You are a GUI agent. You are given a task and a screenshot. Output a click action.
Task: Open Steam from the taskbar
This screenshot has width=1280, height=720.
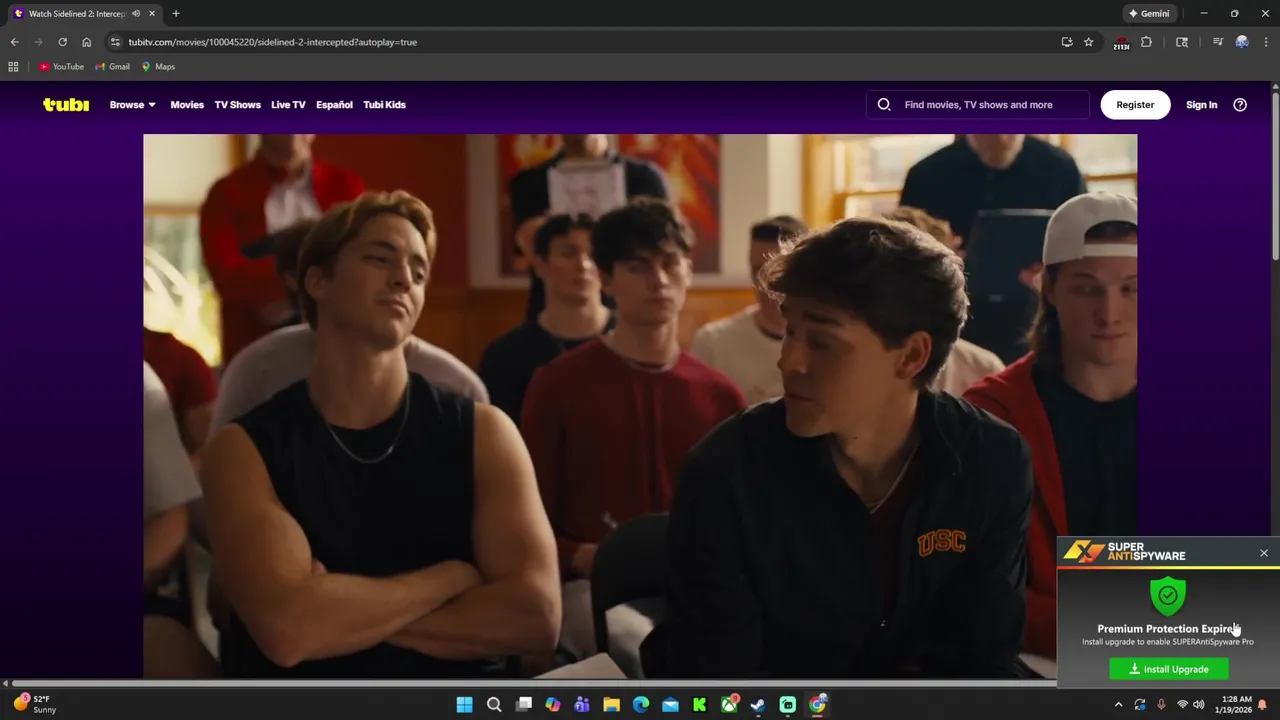coord(758,705)
